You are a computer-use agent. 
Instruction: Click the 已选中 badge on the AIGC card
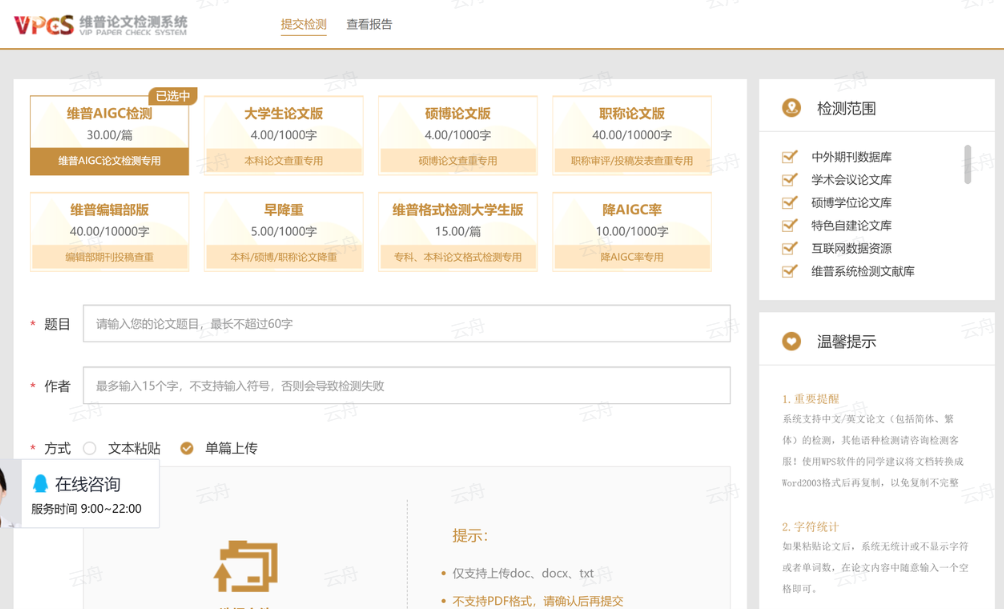click(173, 96)
